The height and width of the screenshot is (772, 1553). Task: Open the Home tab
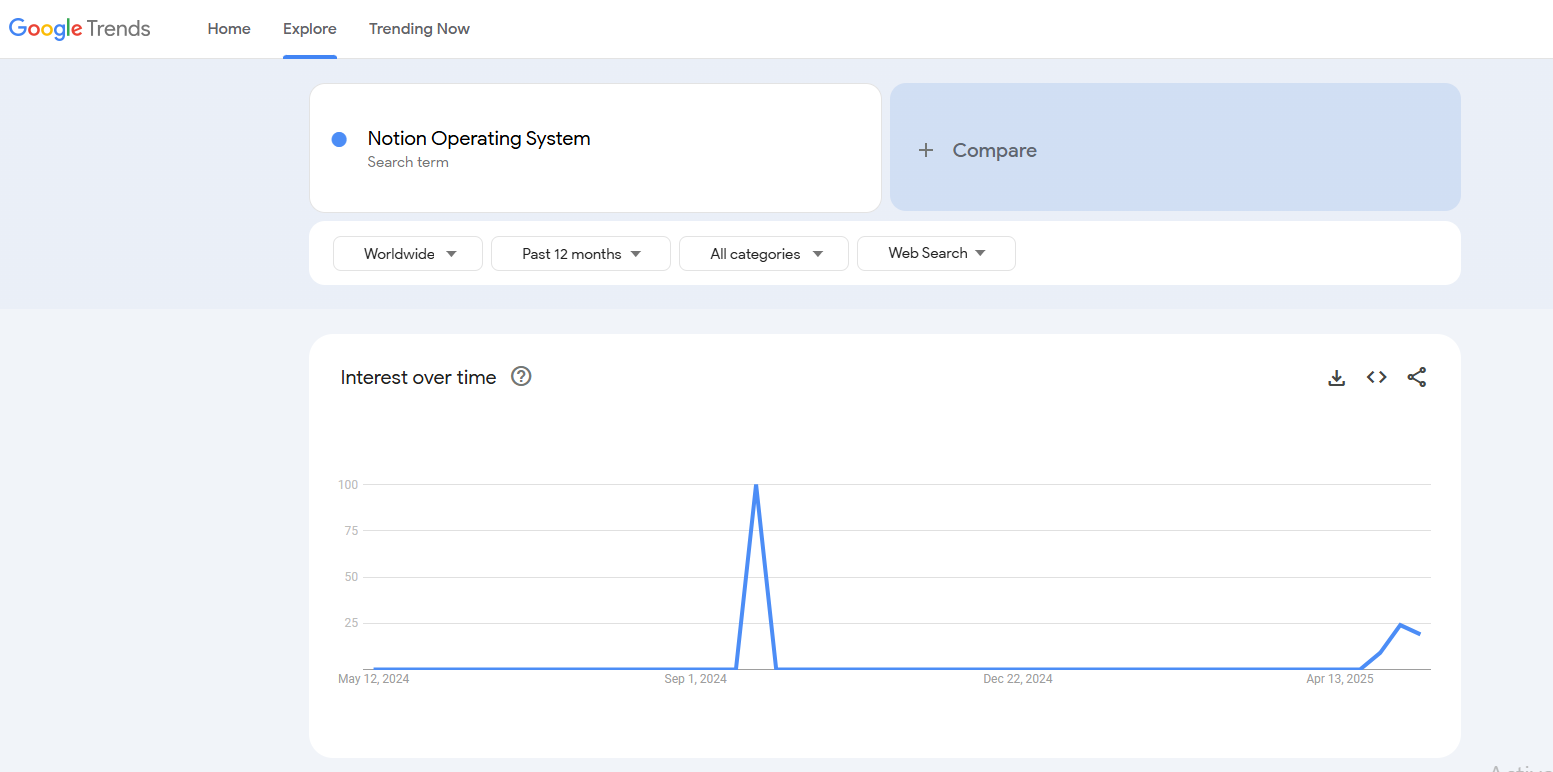[229, 29]
